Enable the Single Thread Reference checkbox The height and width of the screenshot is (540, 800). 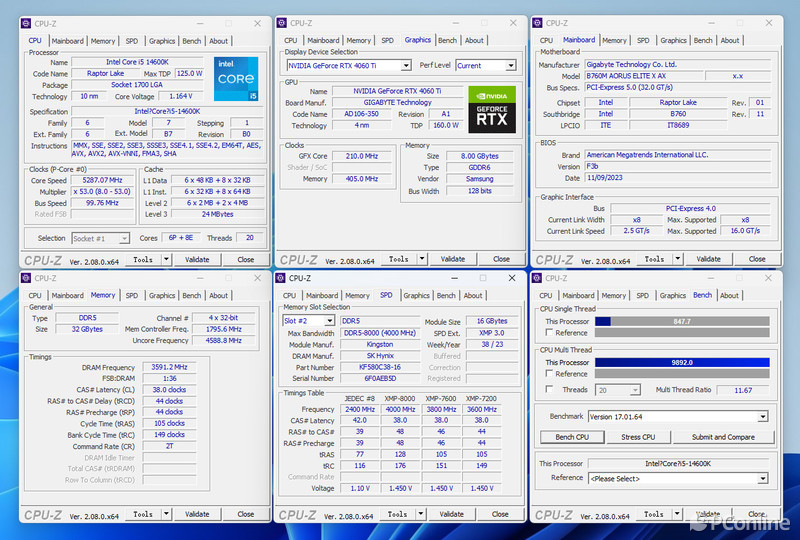pos(547,333)
